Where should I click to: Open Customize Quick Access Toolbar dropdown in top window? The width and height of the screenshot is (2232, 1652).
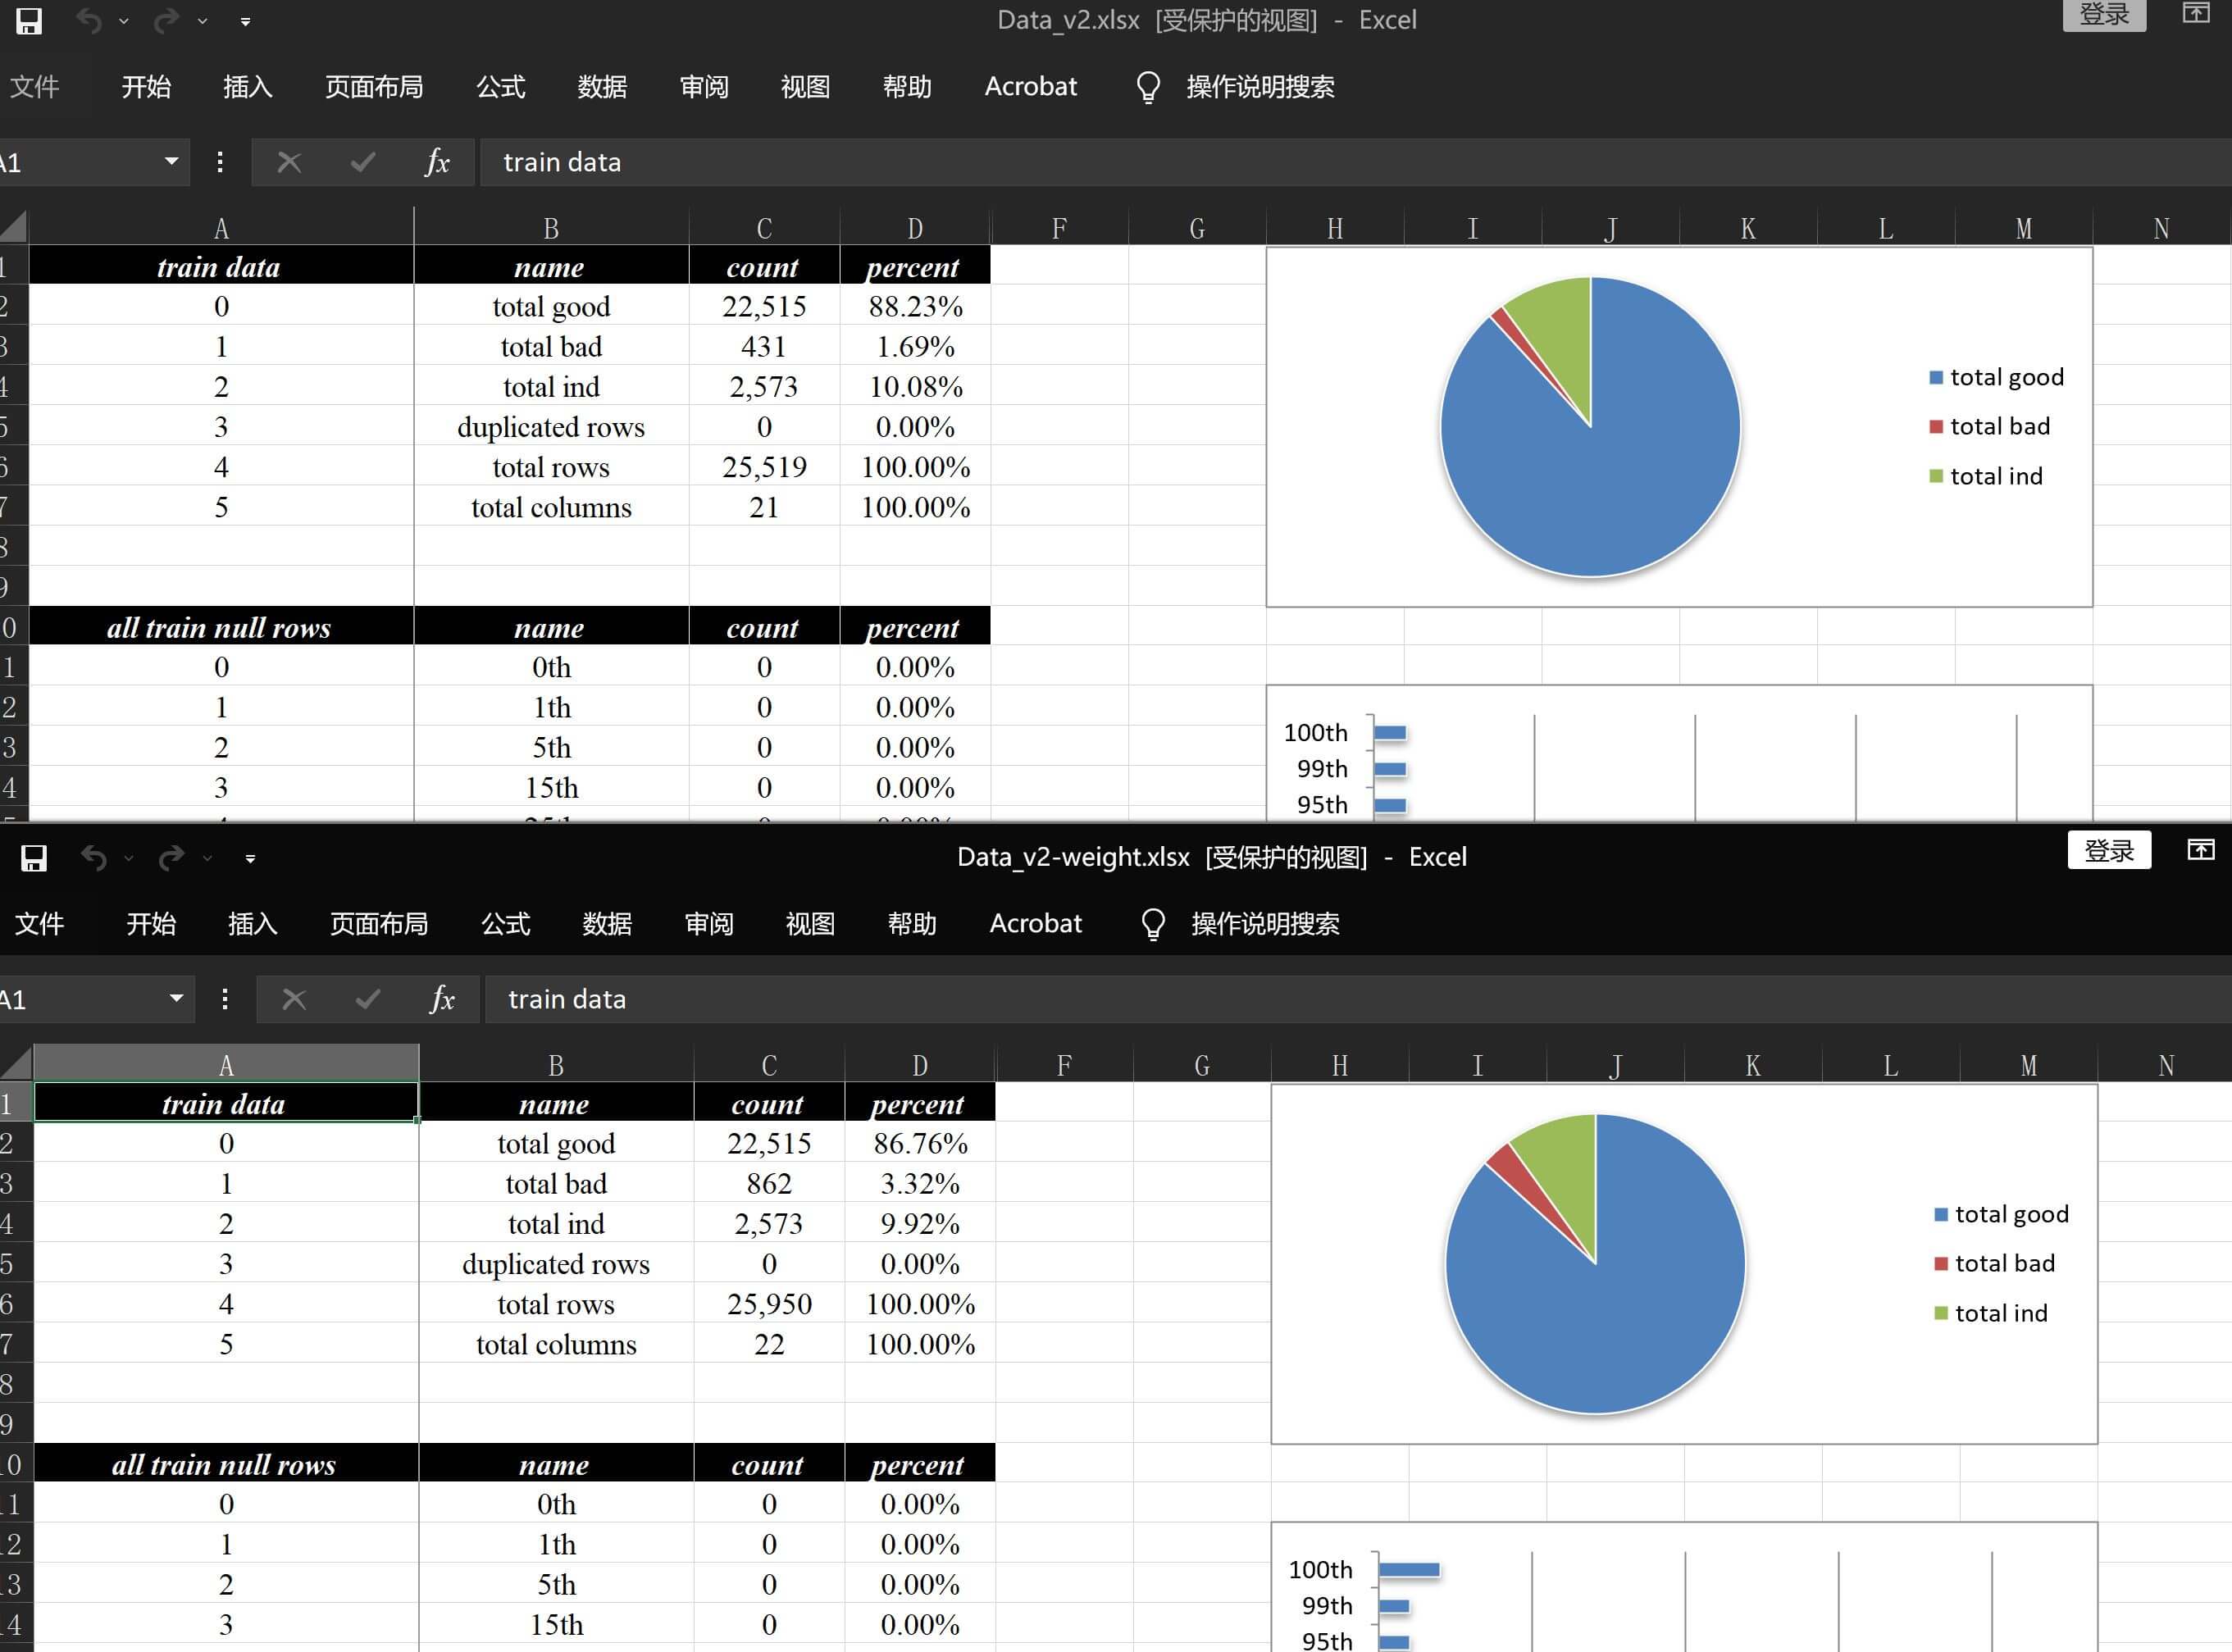(245, 21)
